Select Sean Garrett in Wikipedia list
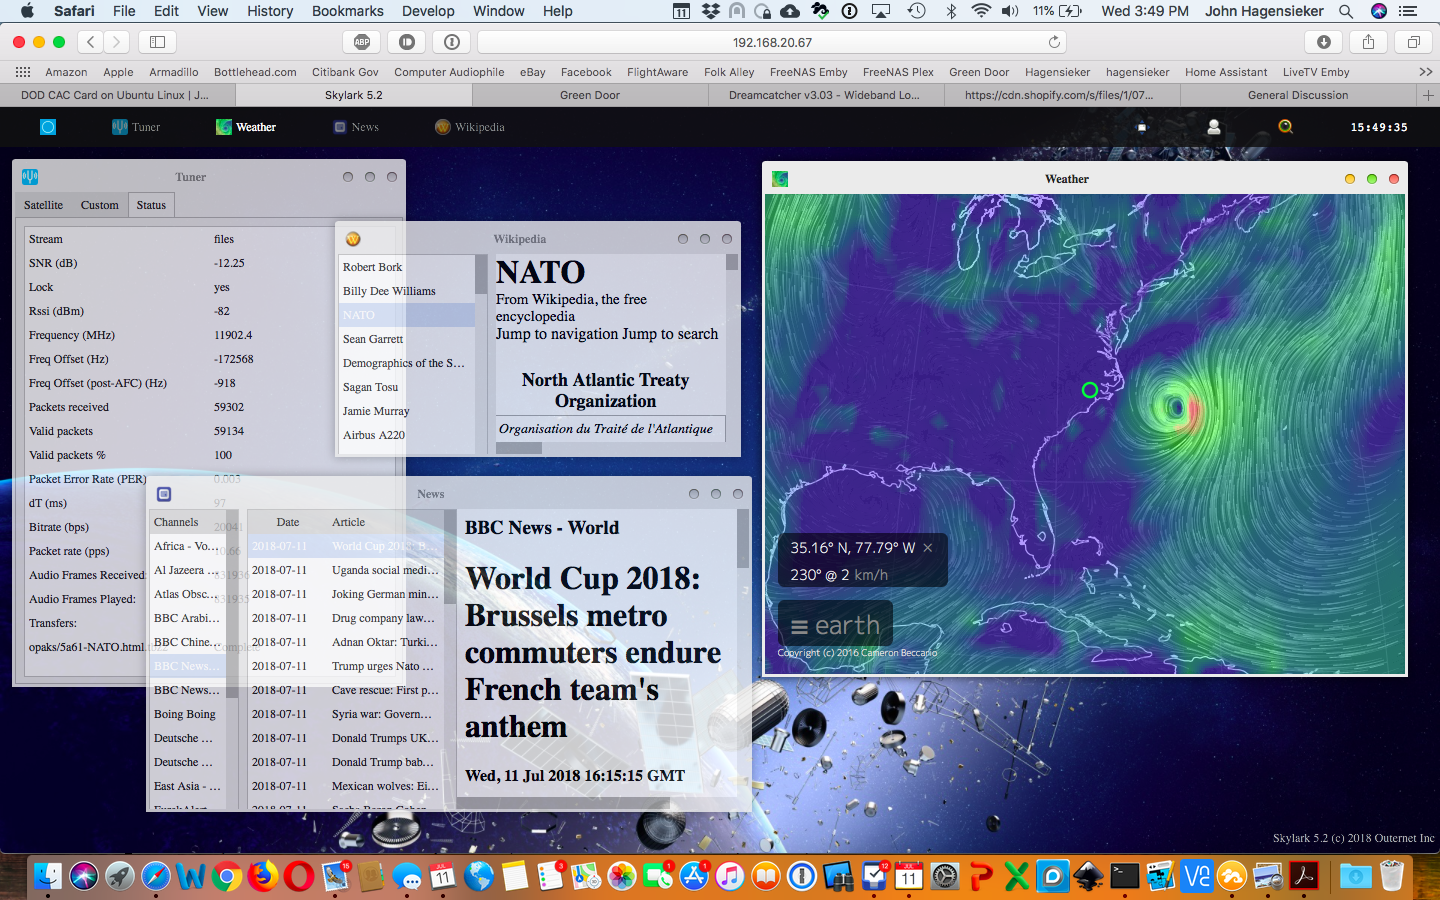Screen dimensions: 1440x900 pos(405,339)
